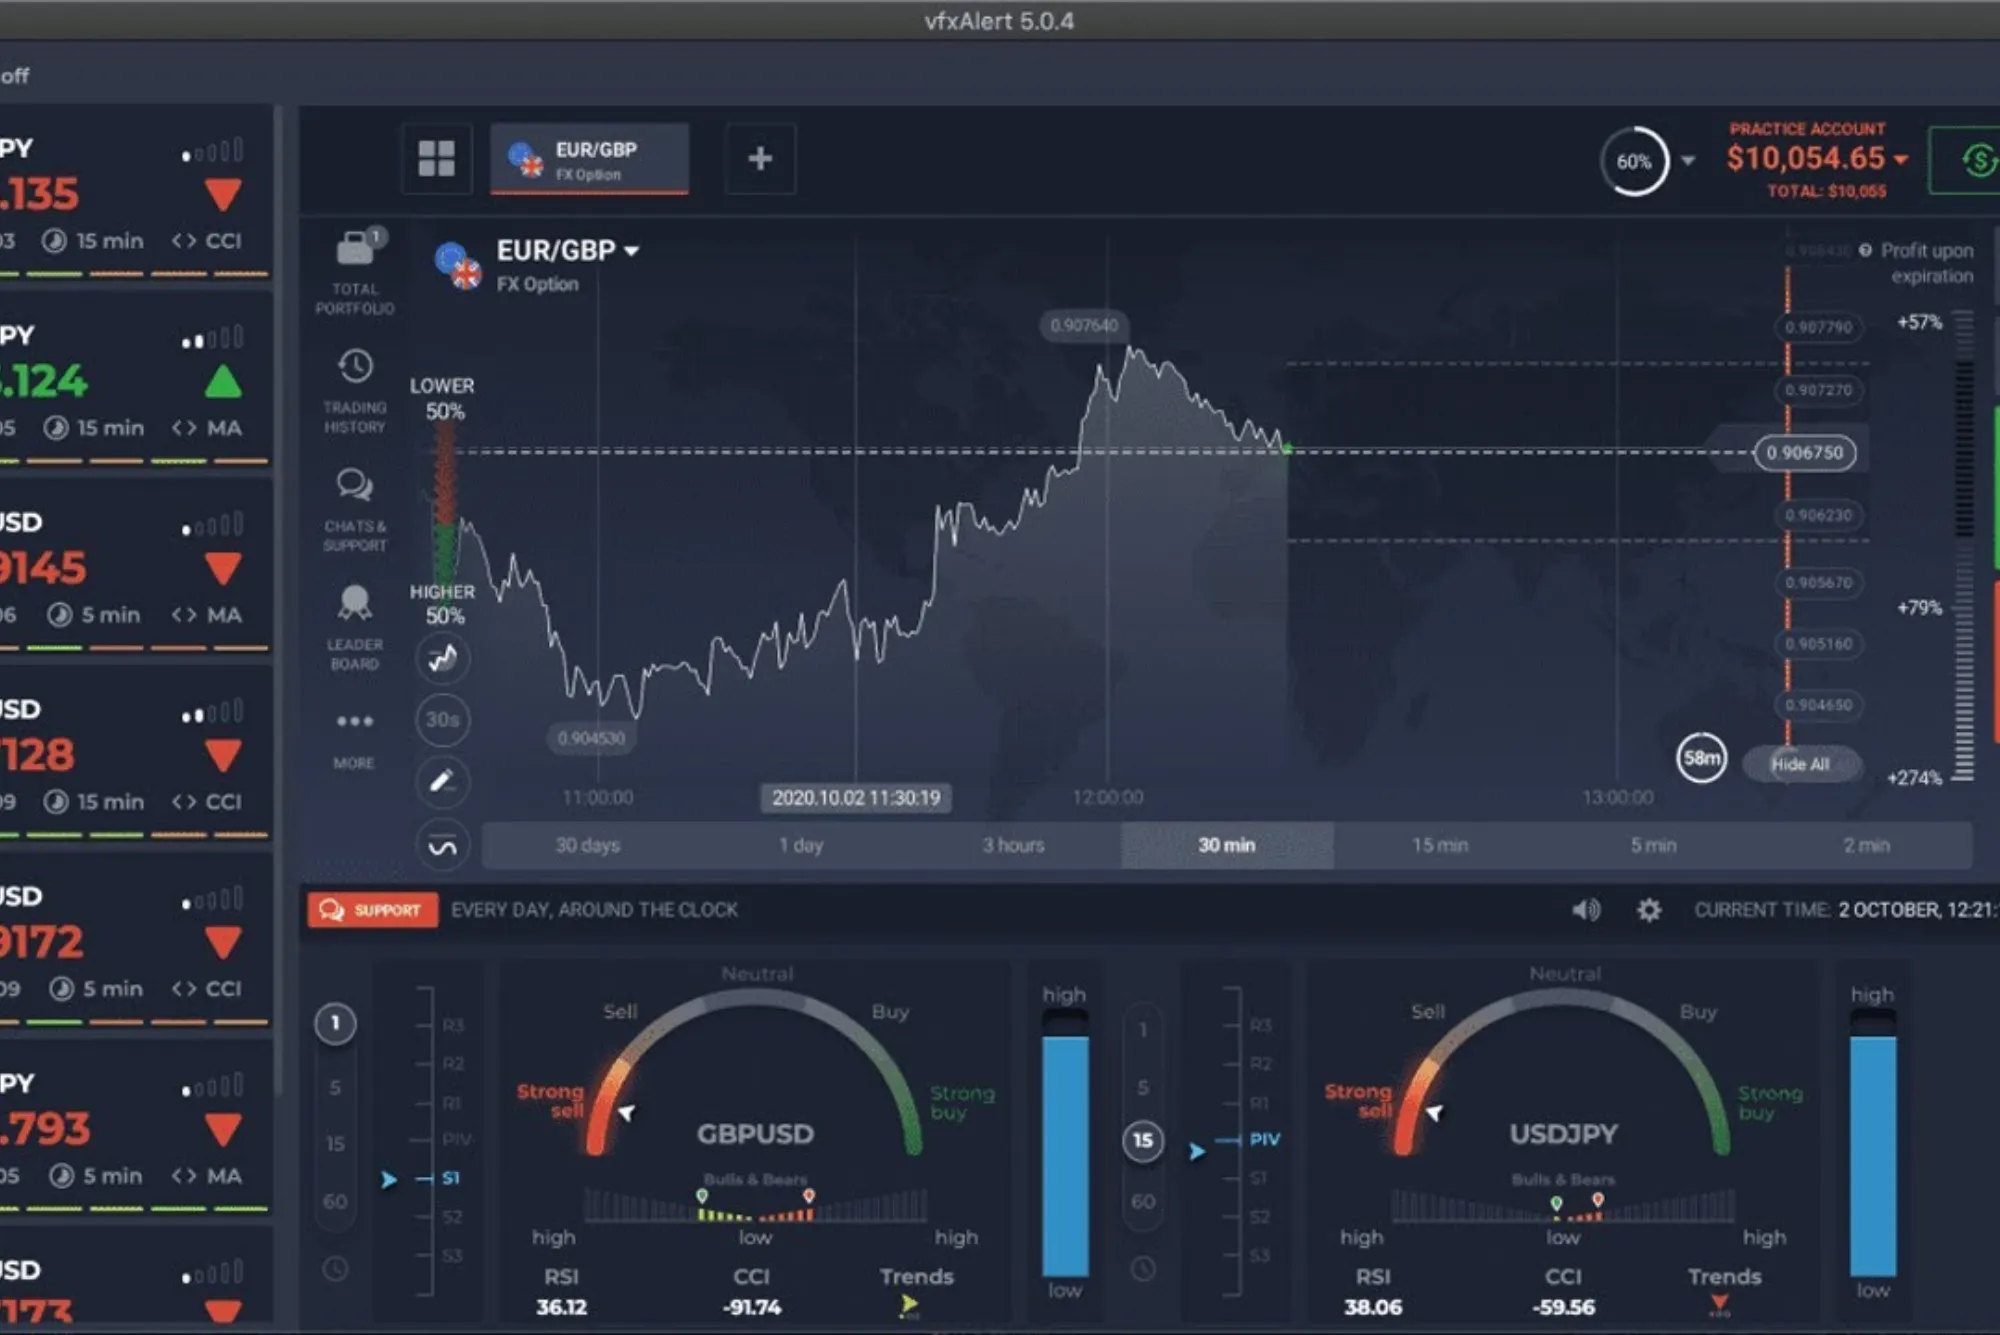Click the GBPUSD Trends arrow indicator
Screen dimensions: 2000x1335
point(909,1305)
